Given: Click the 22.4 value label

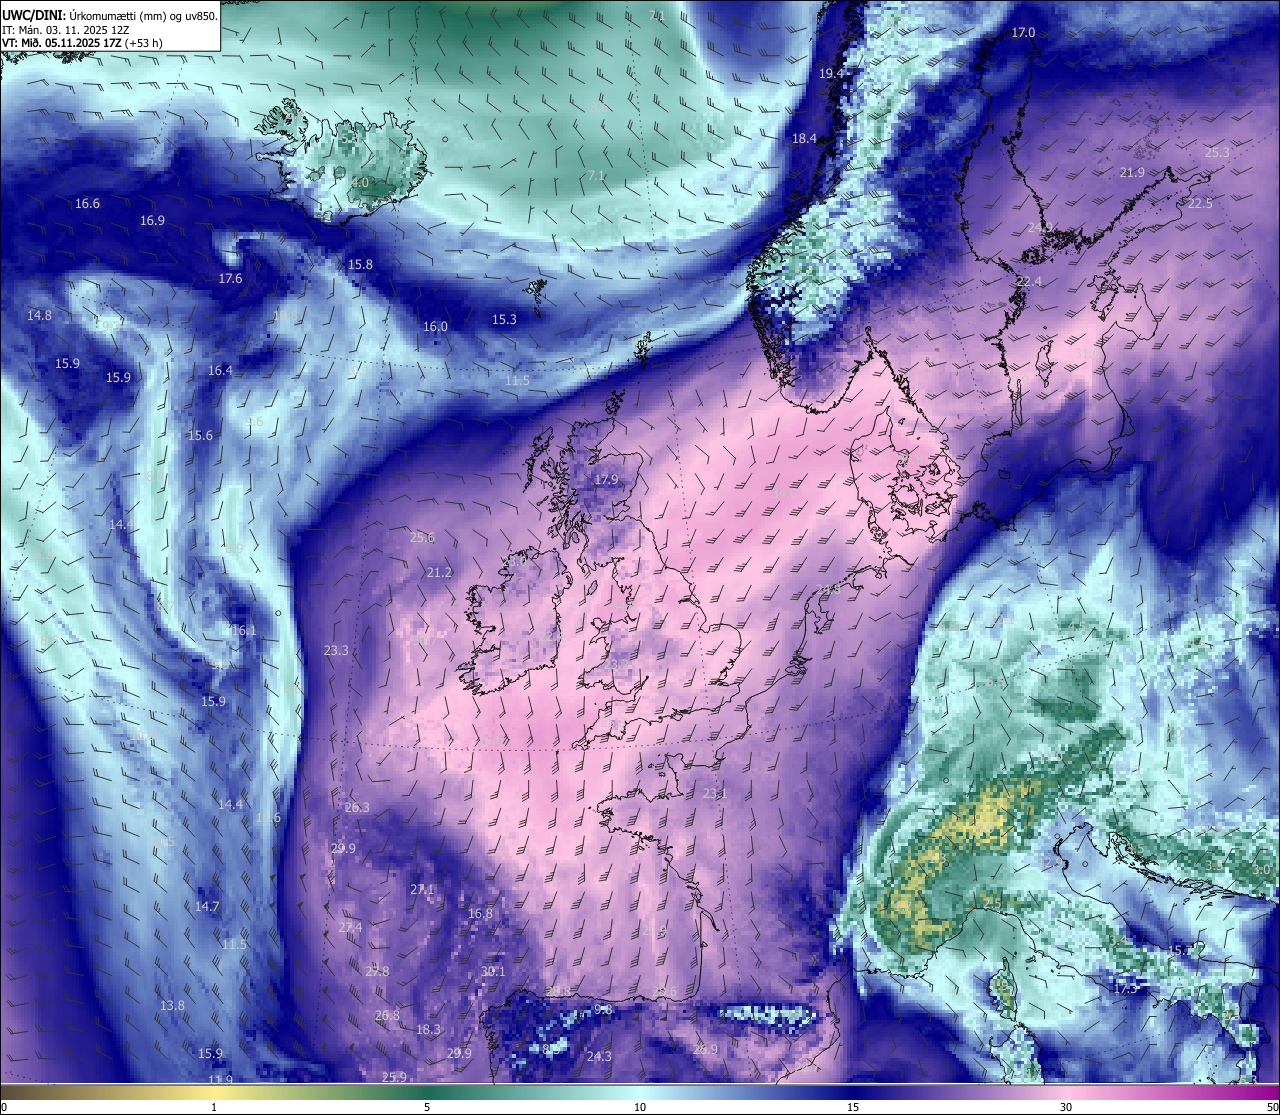Looking at the screenshot, I should pos(1028,282).
